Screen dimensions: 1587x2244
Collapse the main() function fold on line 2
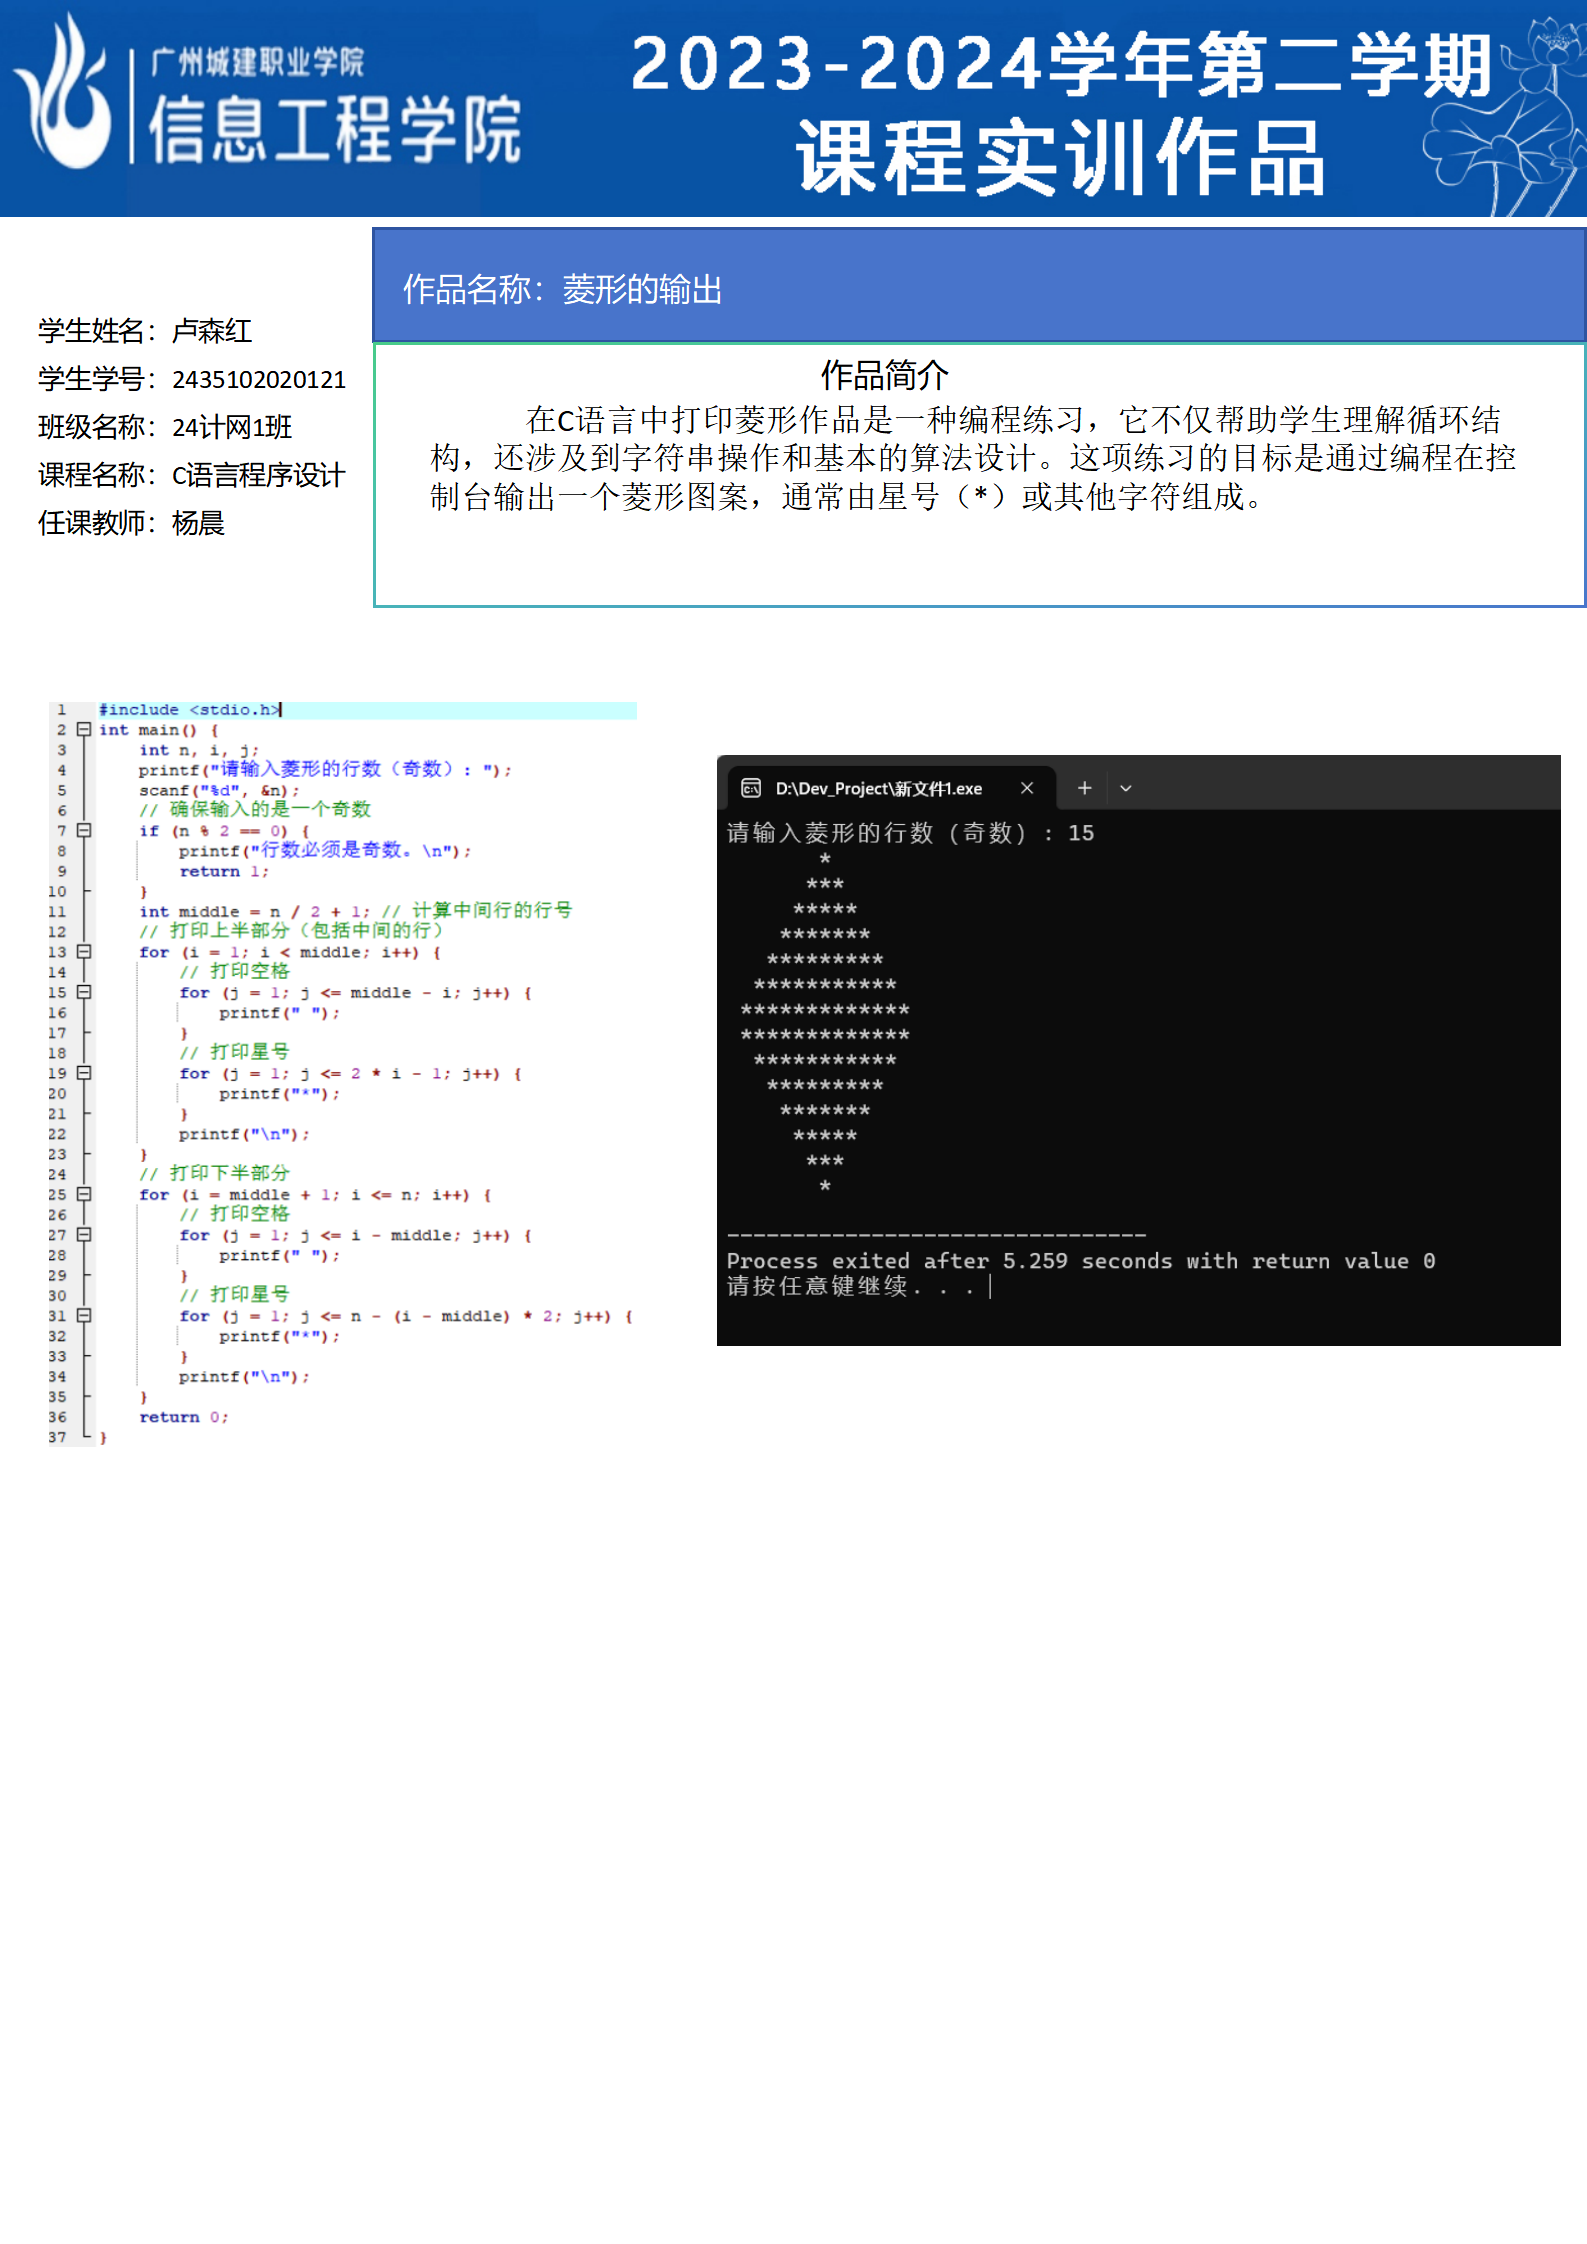point(85,730)
